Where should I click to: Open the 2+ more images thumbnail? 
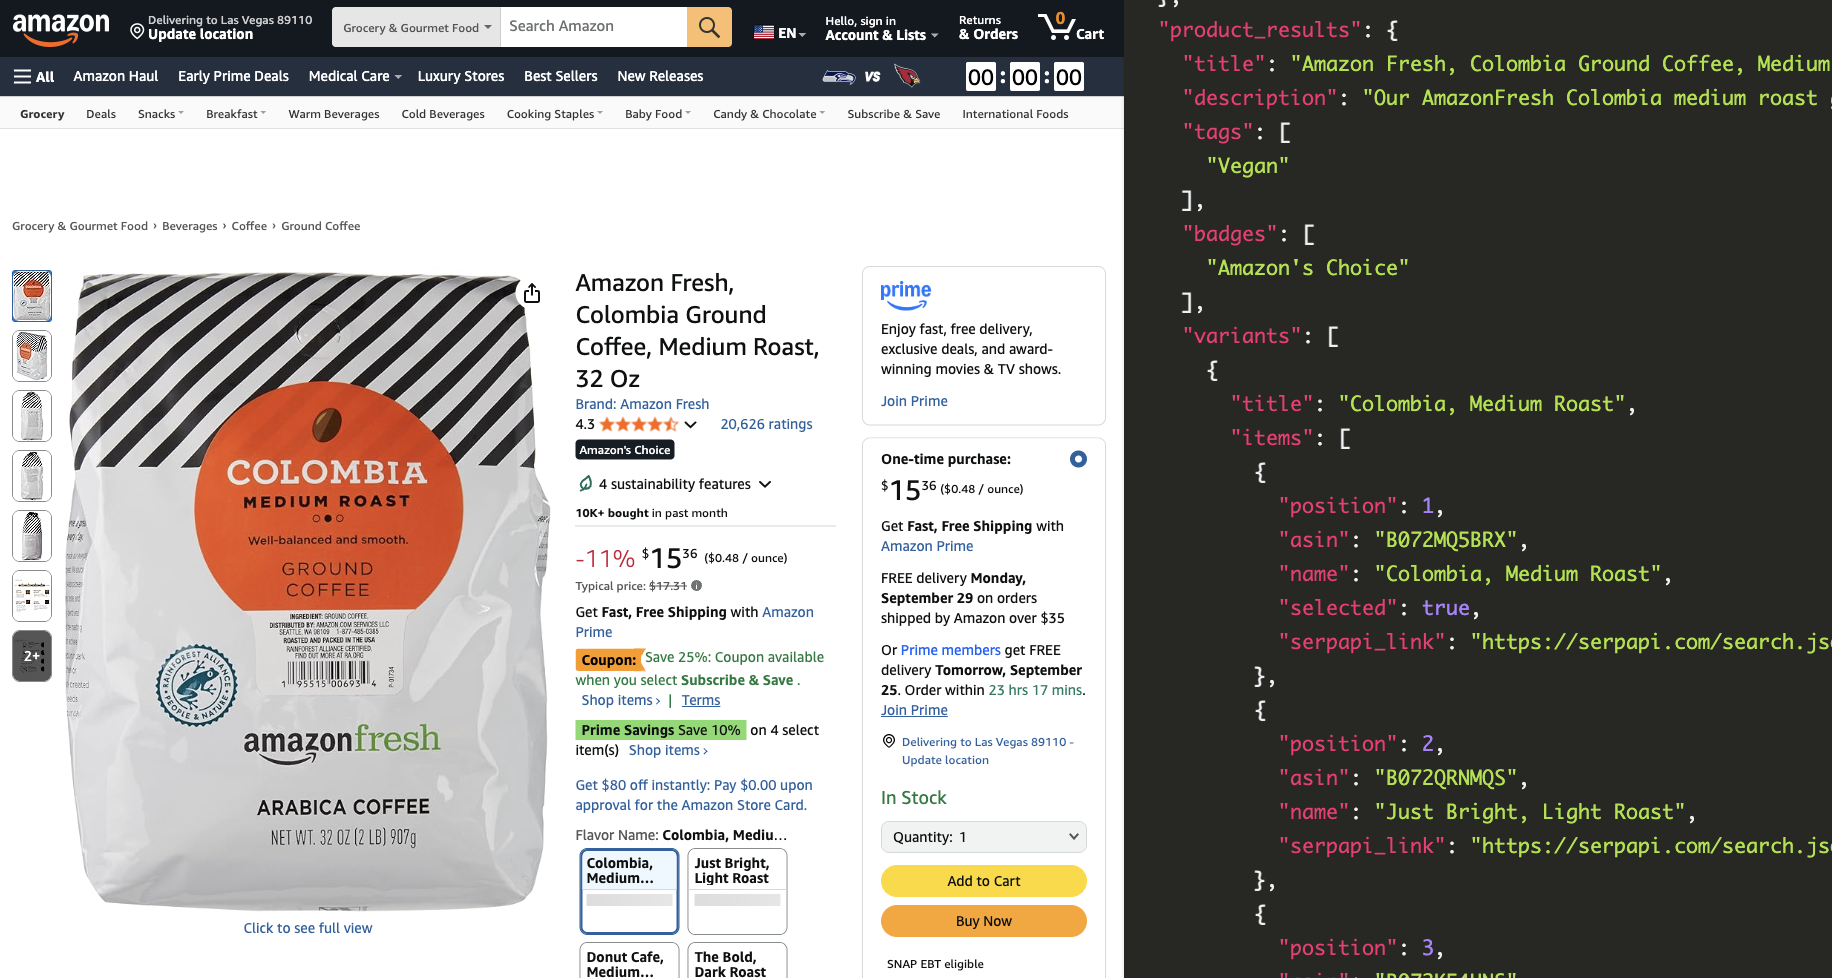coord(31,656)
